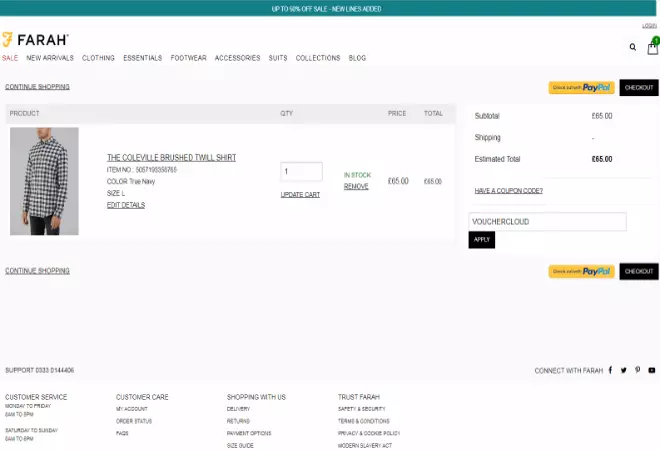660x450 pixels.
Task: Open the shopping bag cart icon
Action: pos(653,47)
